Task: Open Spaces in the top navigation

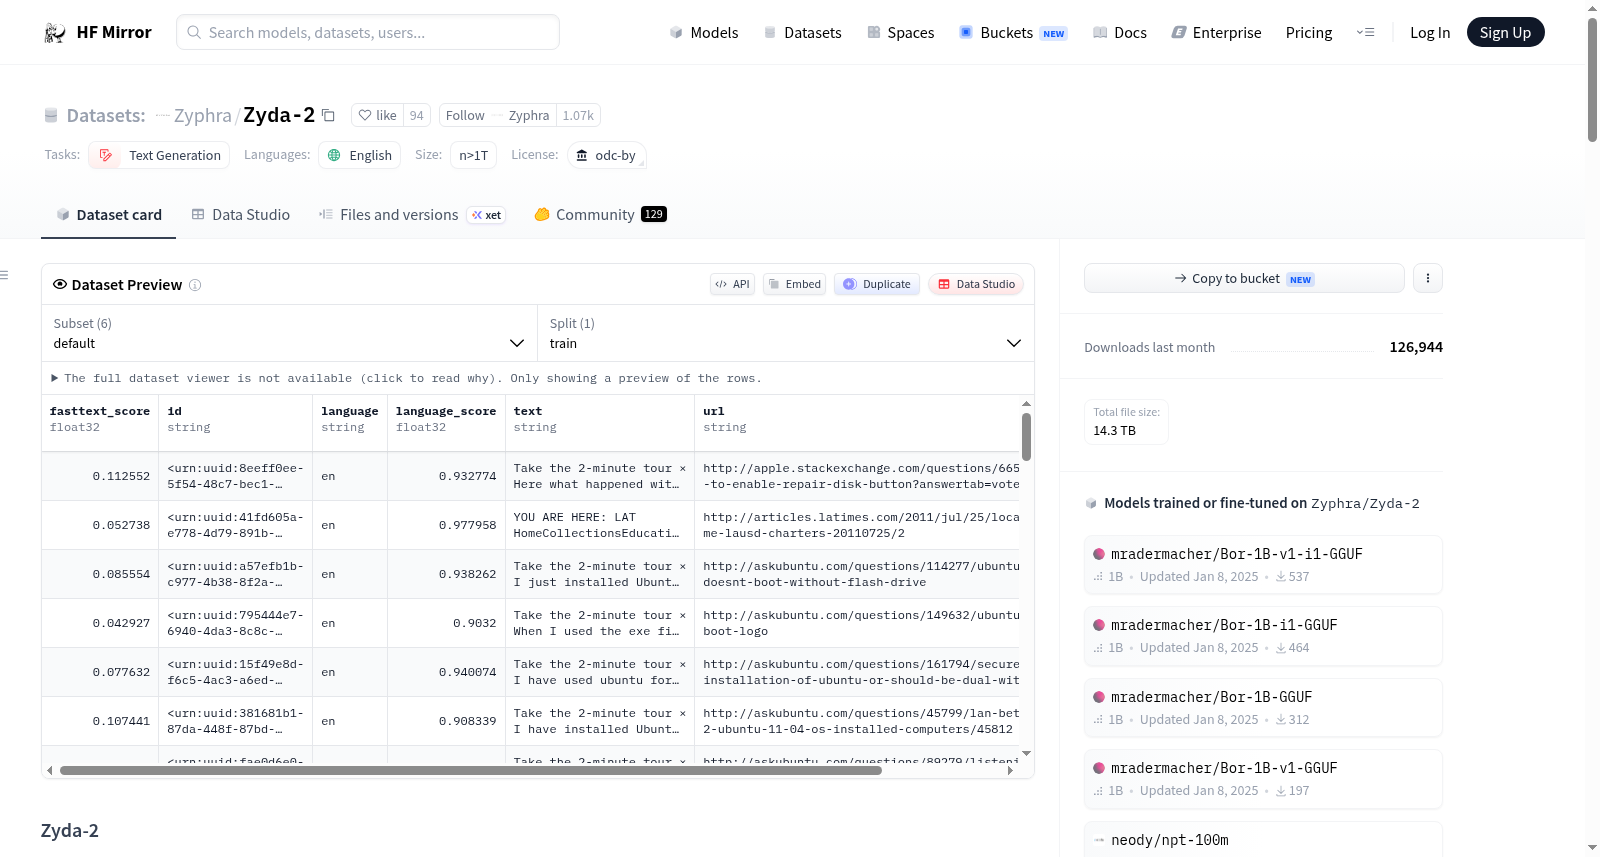Action: pyautogui.click(x=900, y=32)
